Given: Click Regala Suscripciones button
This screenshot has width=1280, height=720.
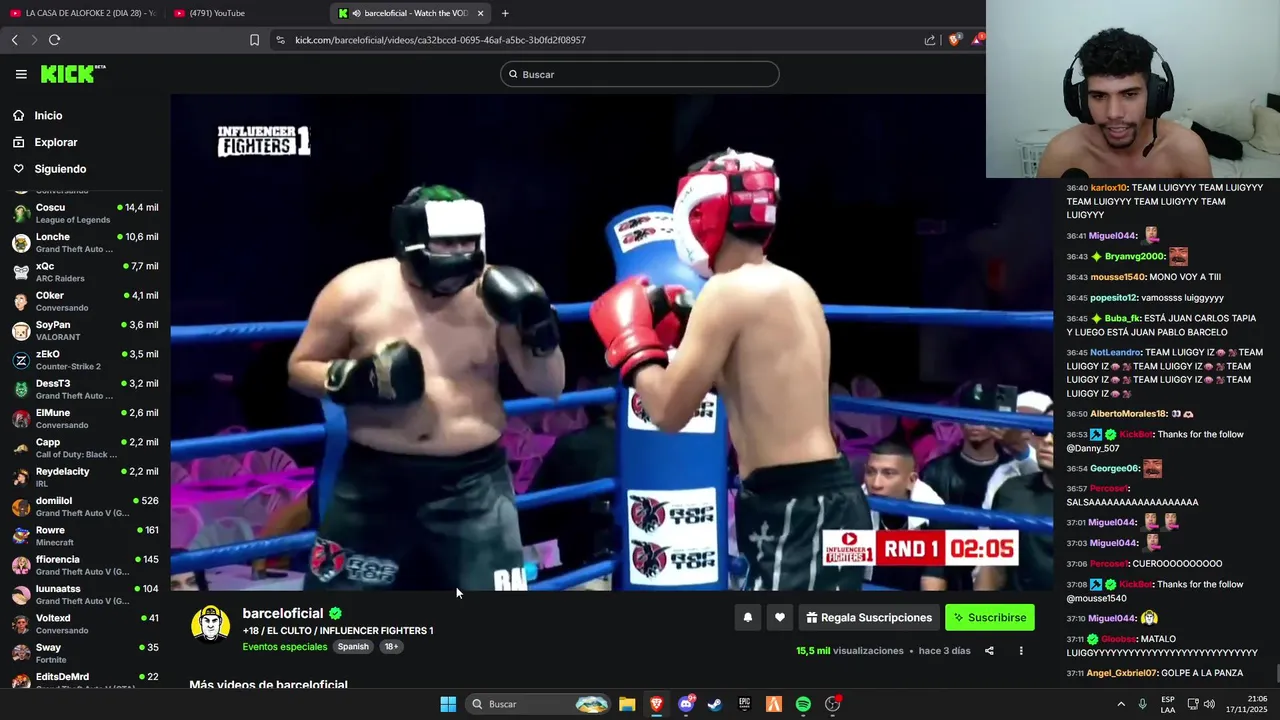Looking at the screenshot, I should 869,618.
